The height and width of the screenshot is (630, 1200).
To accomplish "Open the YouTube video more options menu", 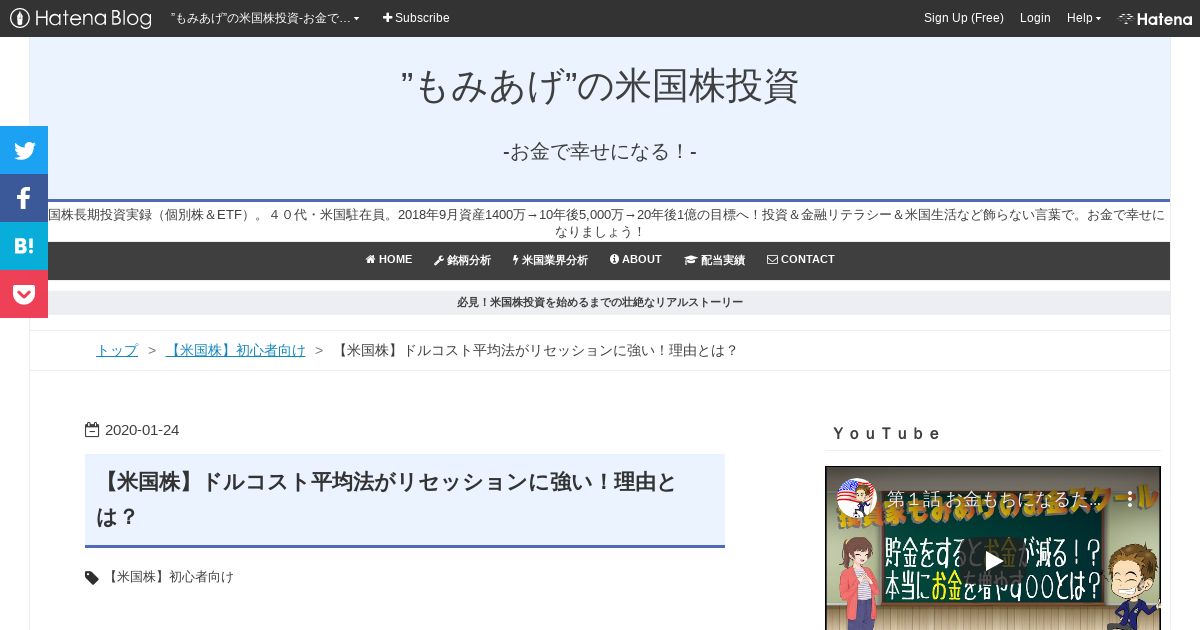I will pos(1131,498).
